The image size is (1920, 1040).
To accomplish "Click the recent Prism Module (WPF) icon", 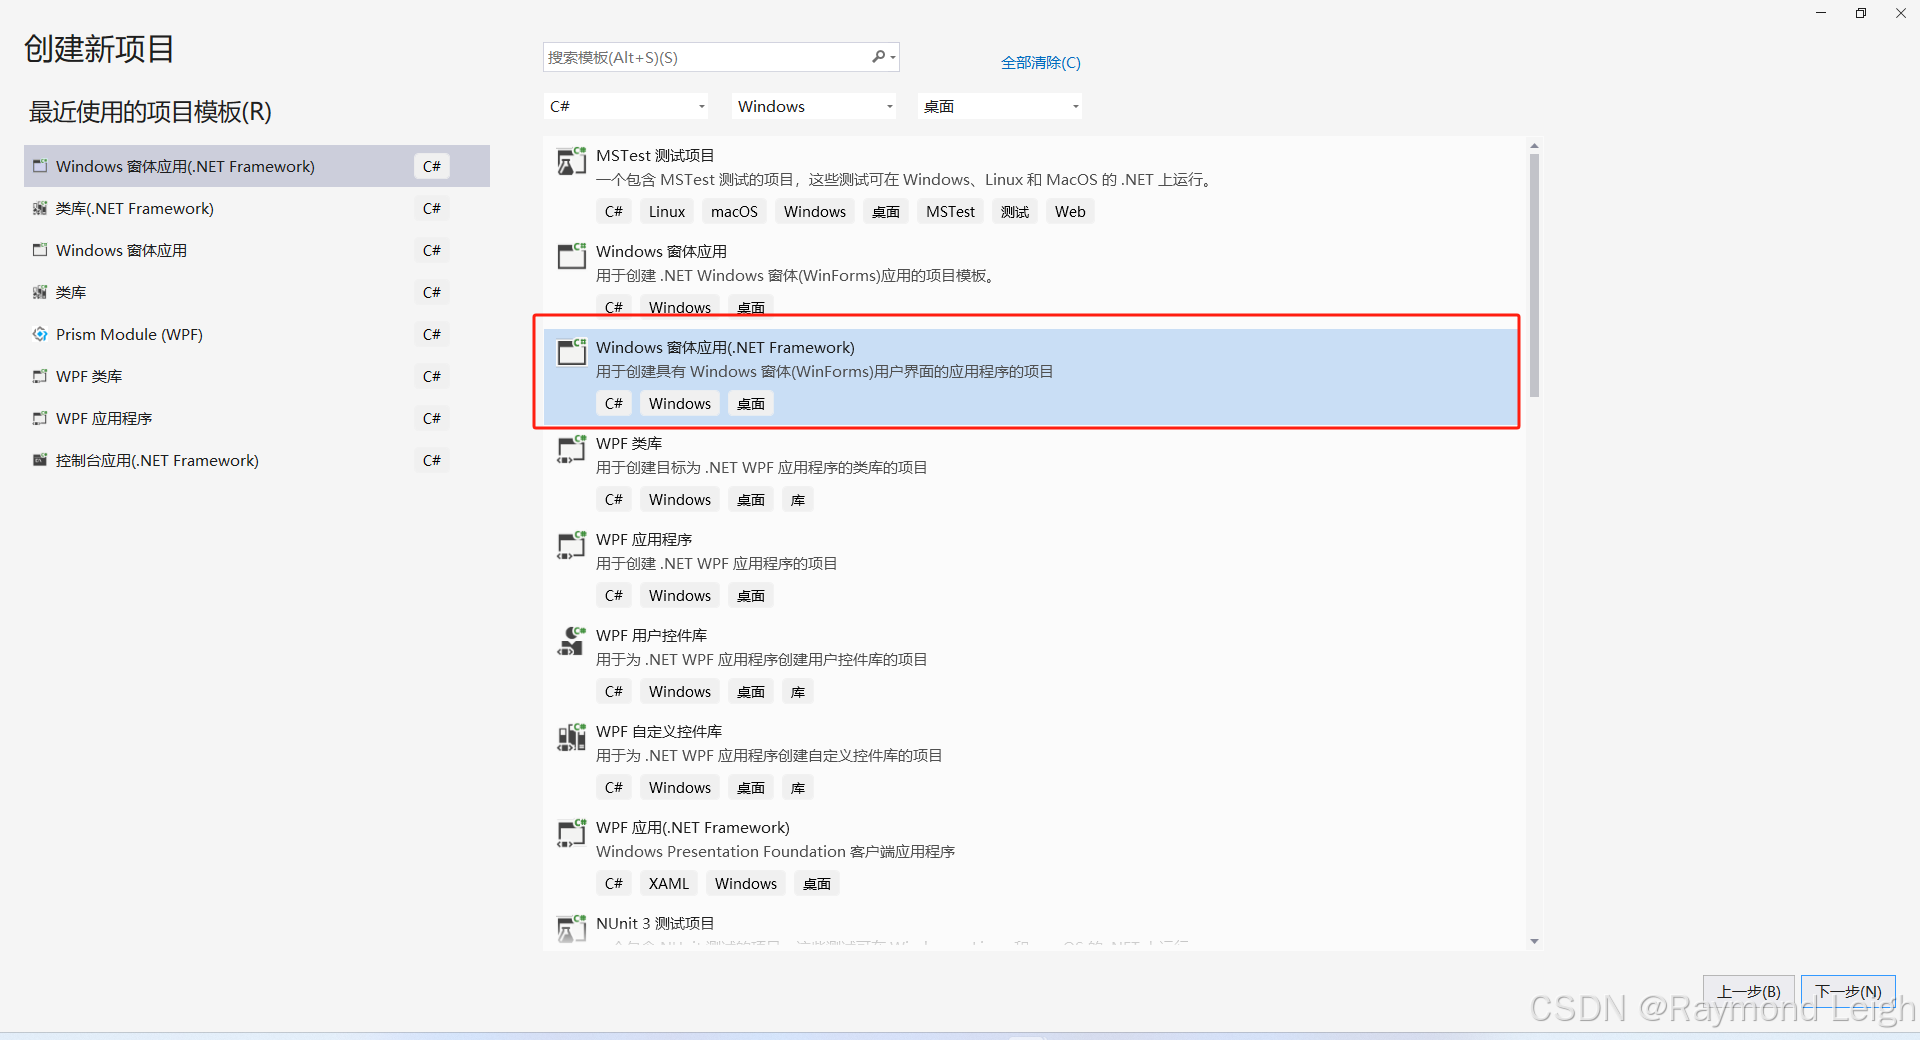I will [40, 334].
